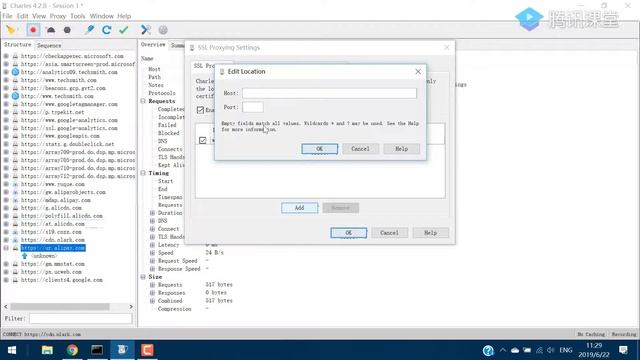Open the black terminal window taskbar icon
This screenshot has width=640, height=360.
point(97,350)
